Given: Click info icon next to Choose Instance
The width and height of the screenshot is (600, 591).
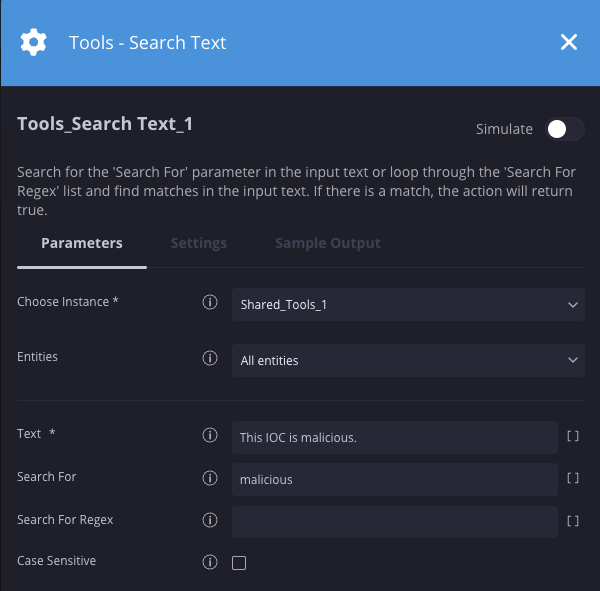Looking at the screenshot, I should (x=210, y=302).
